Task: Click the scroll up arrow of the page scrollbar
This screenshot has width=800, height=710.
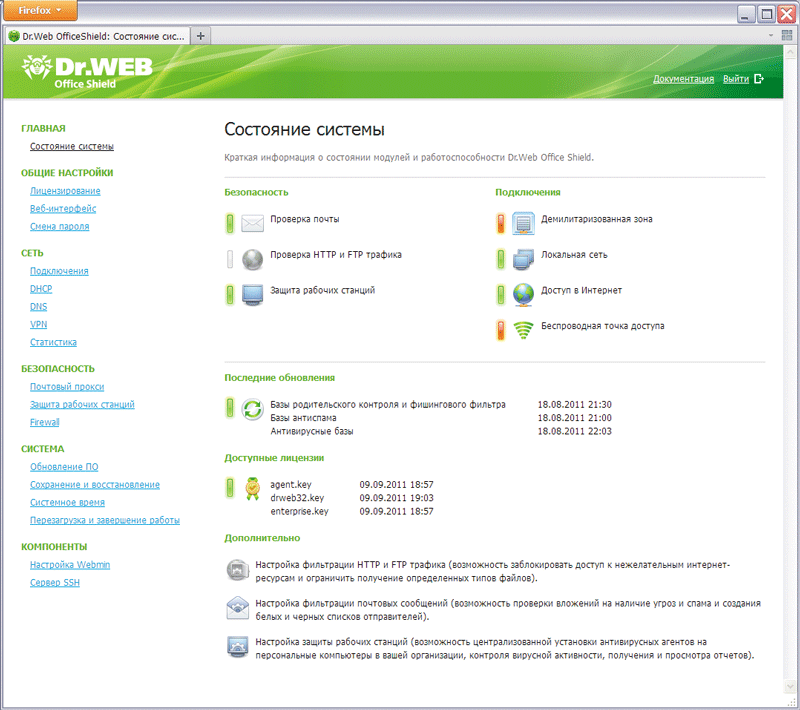Action: (791, 52)
